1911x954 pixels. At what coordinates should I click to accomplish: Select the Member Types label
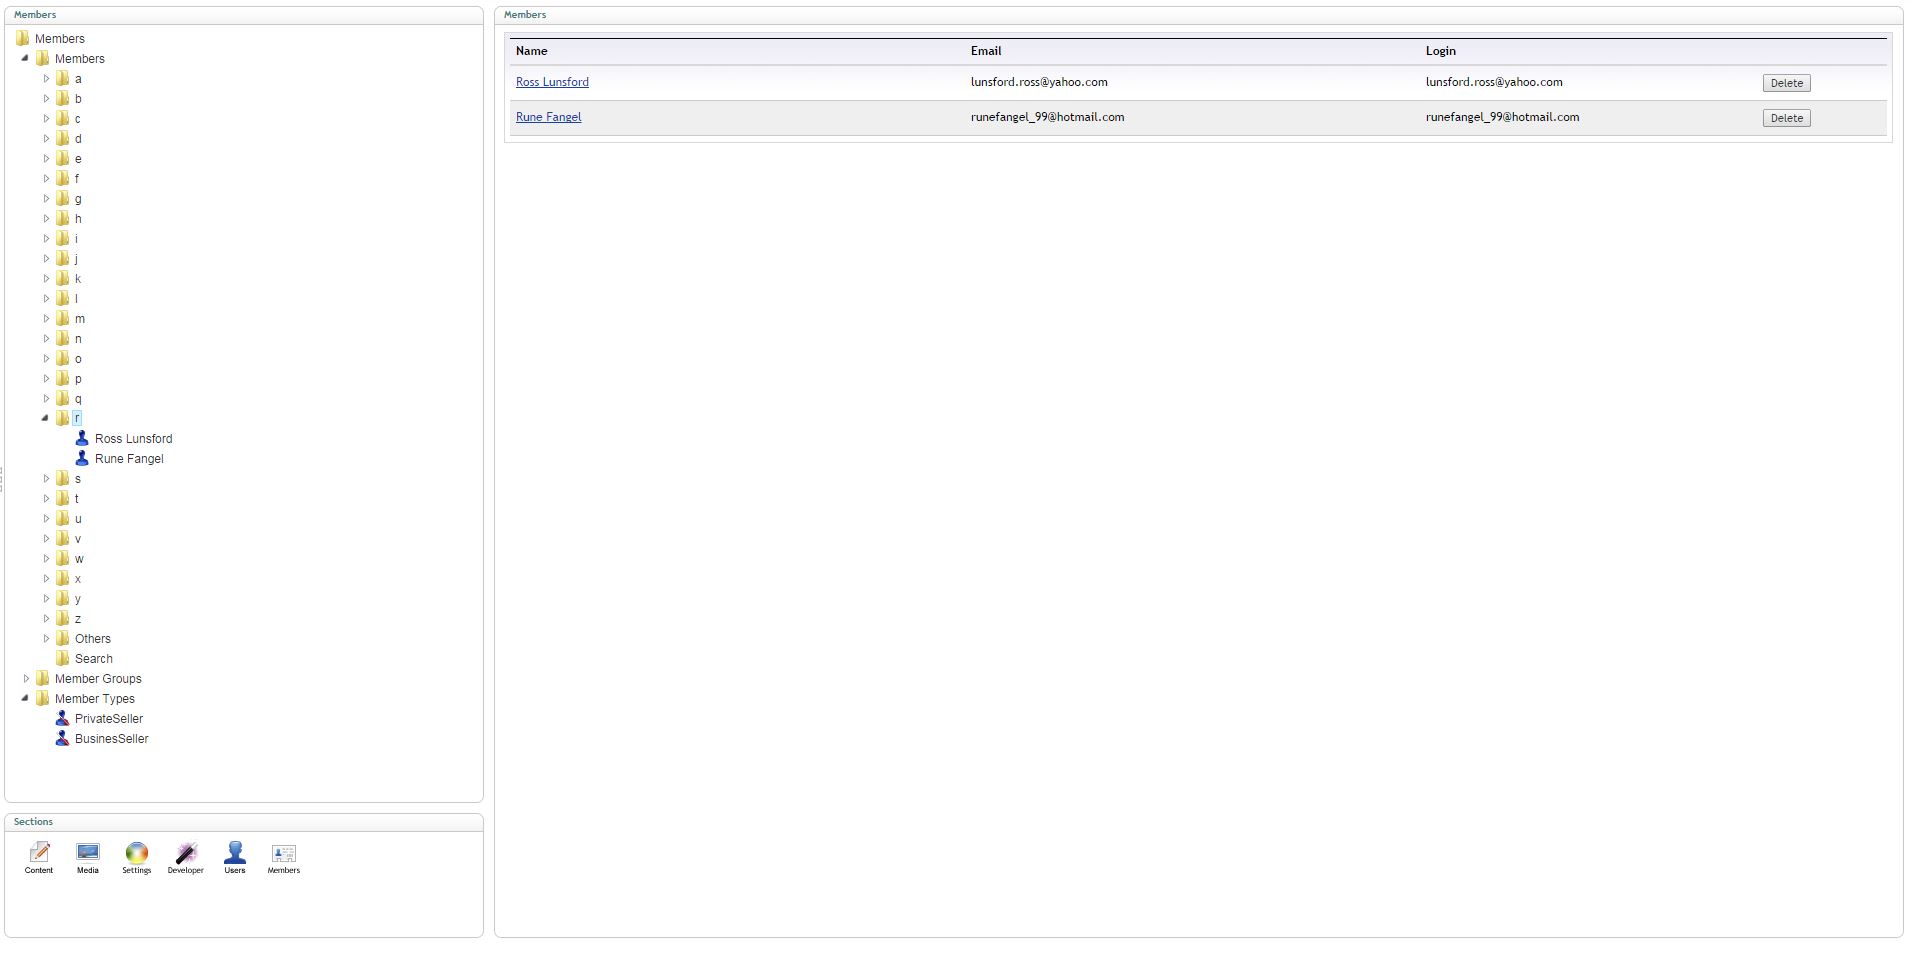coord(94,699)
